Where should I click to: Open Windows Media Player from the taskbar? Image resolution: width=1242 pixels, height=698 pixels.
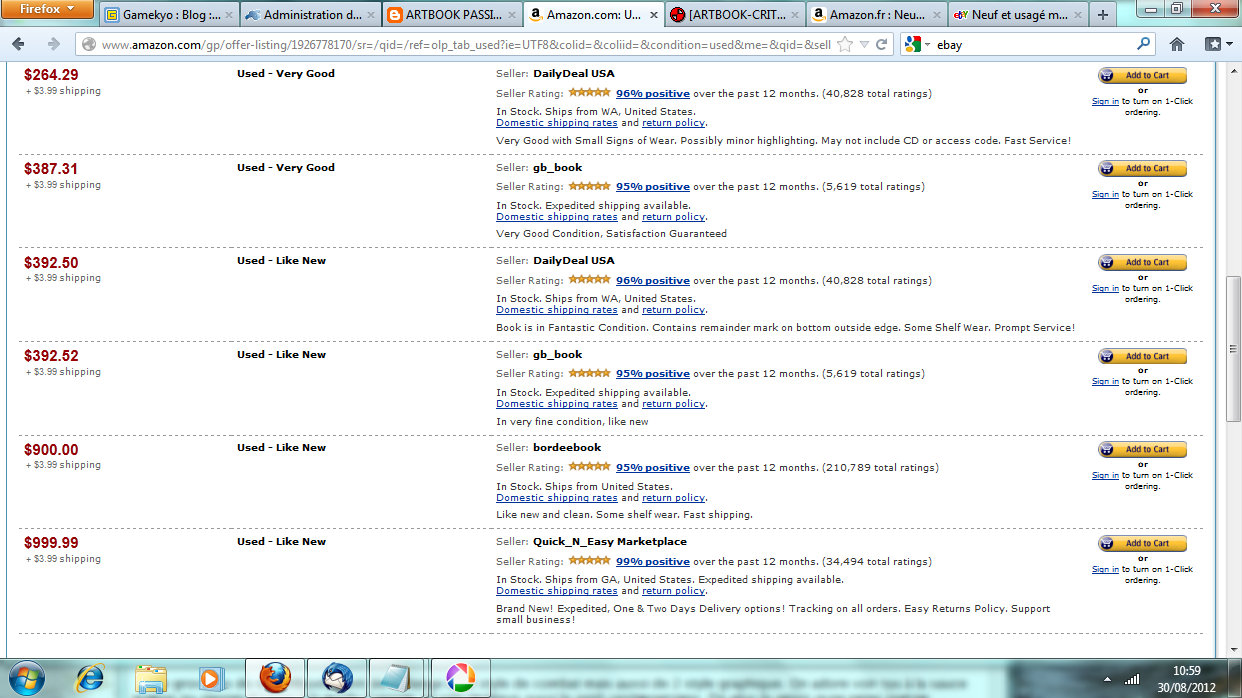(211, 678)
